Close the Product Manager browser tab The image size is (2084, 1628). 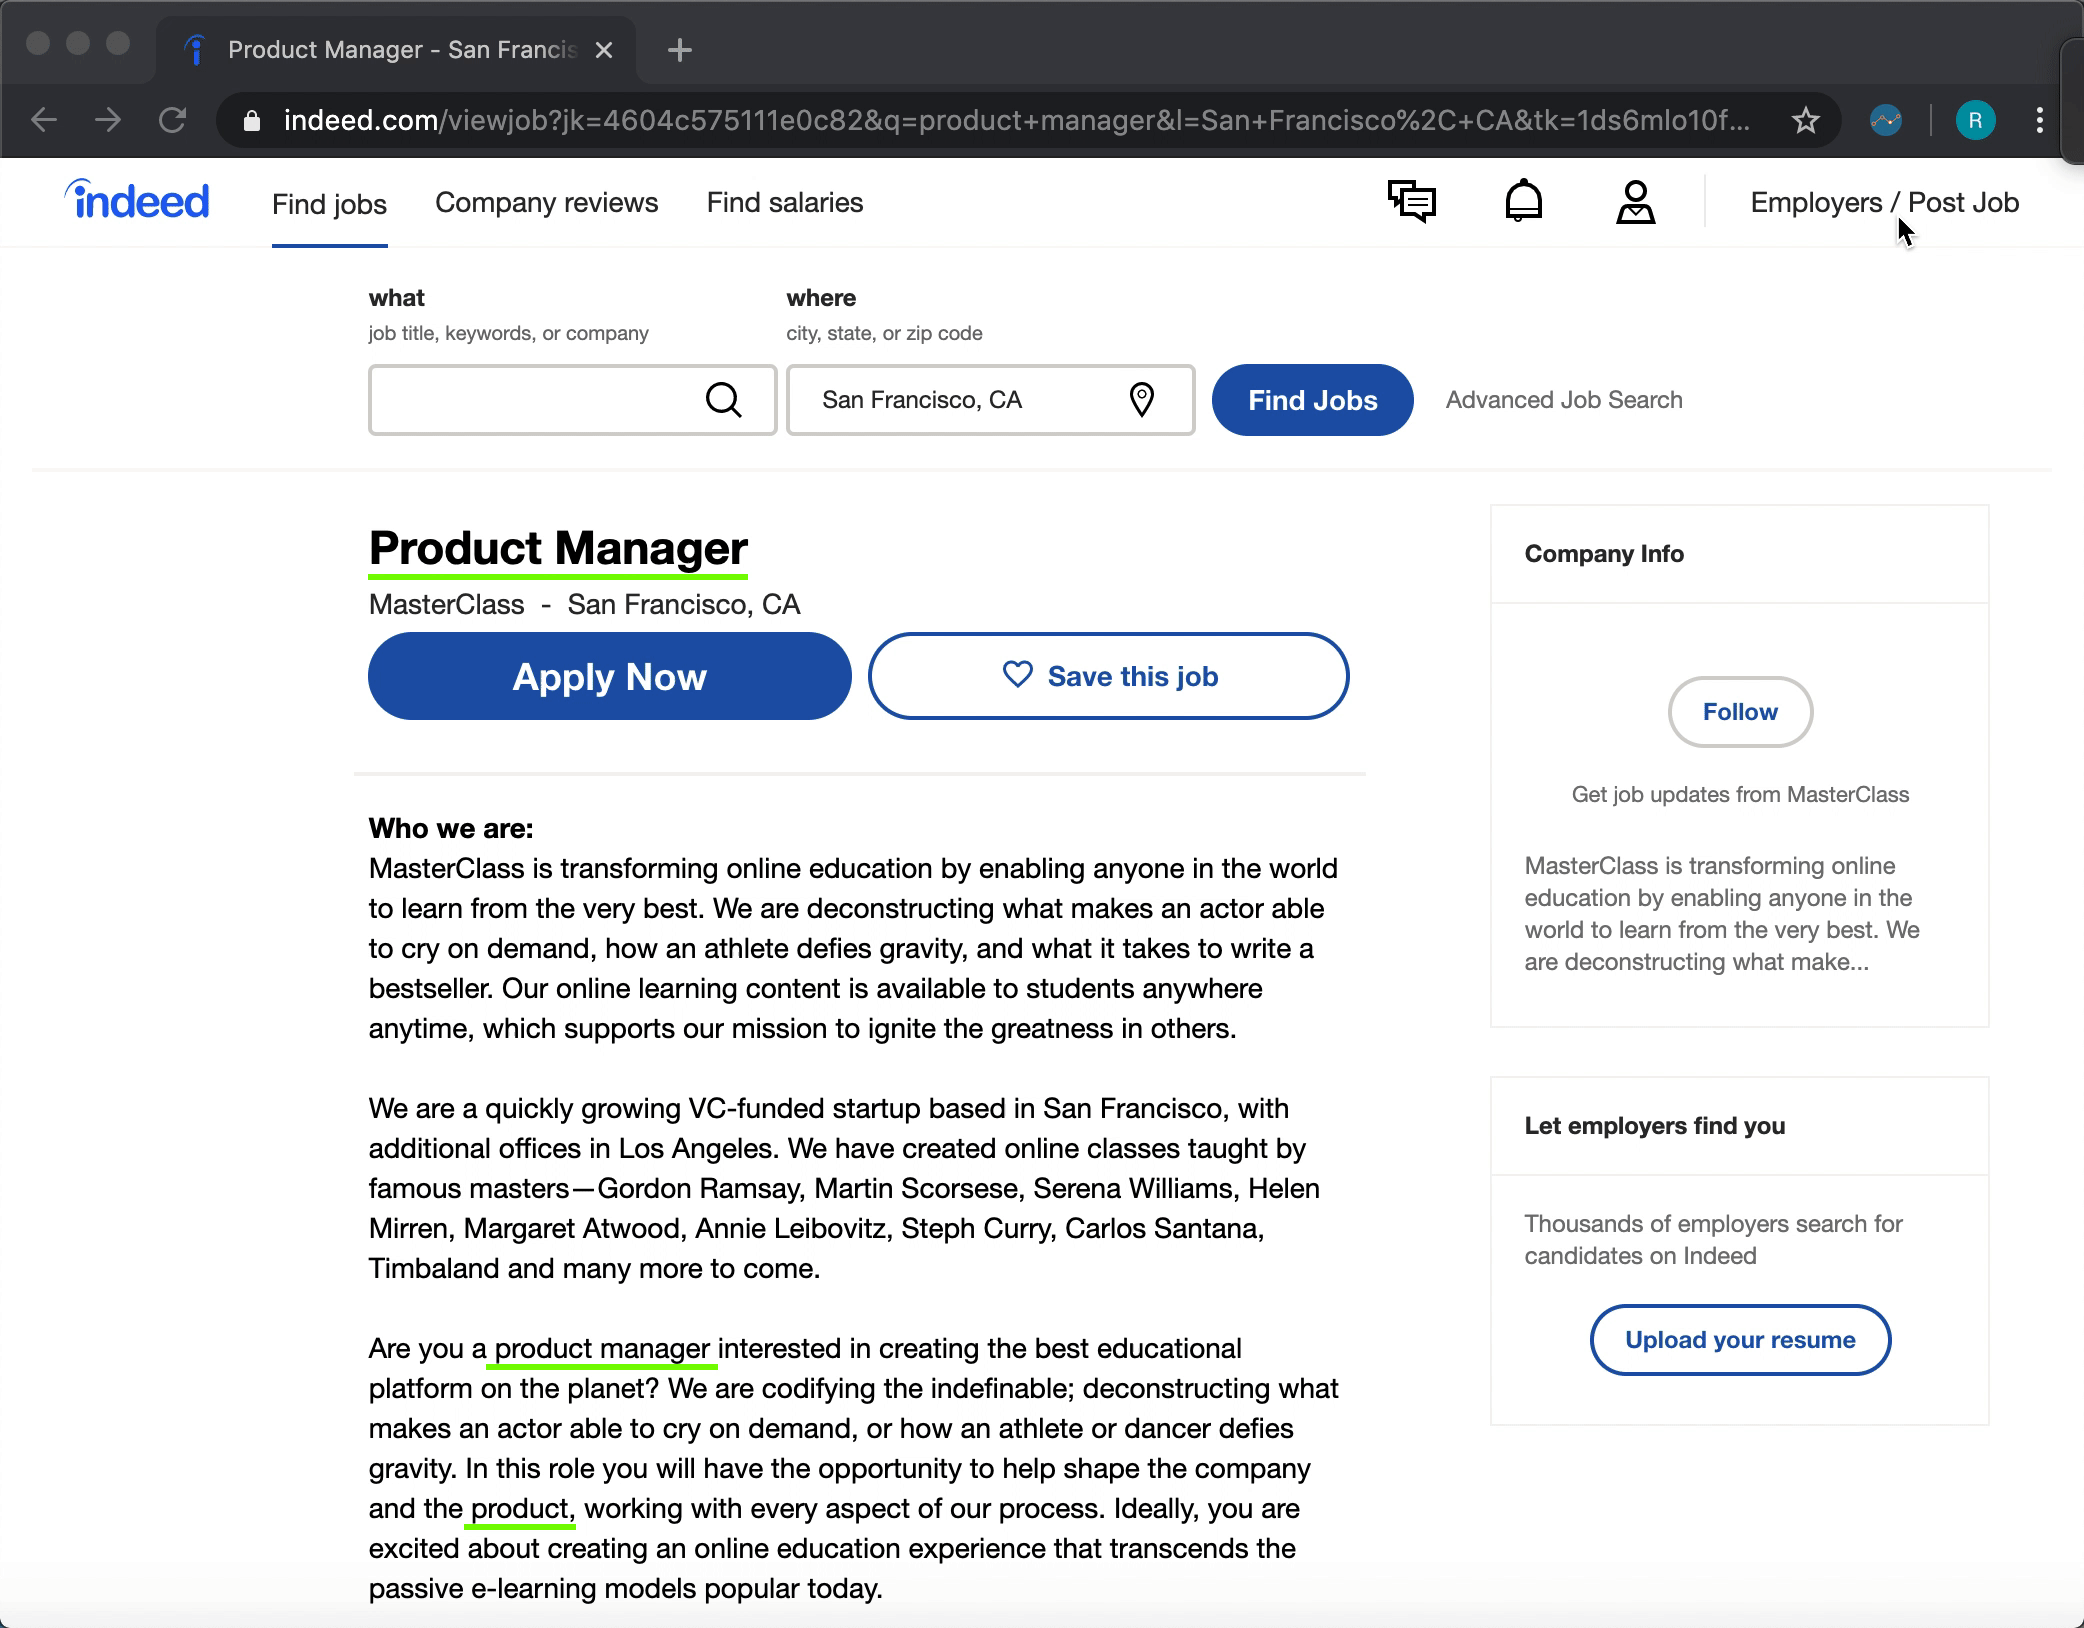point(604,50)
